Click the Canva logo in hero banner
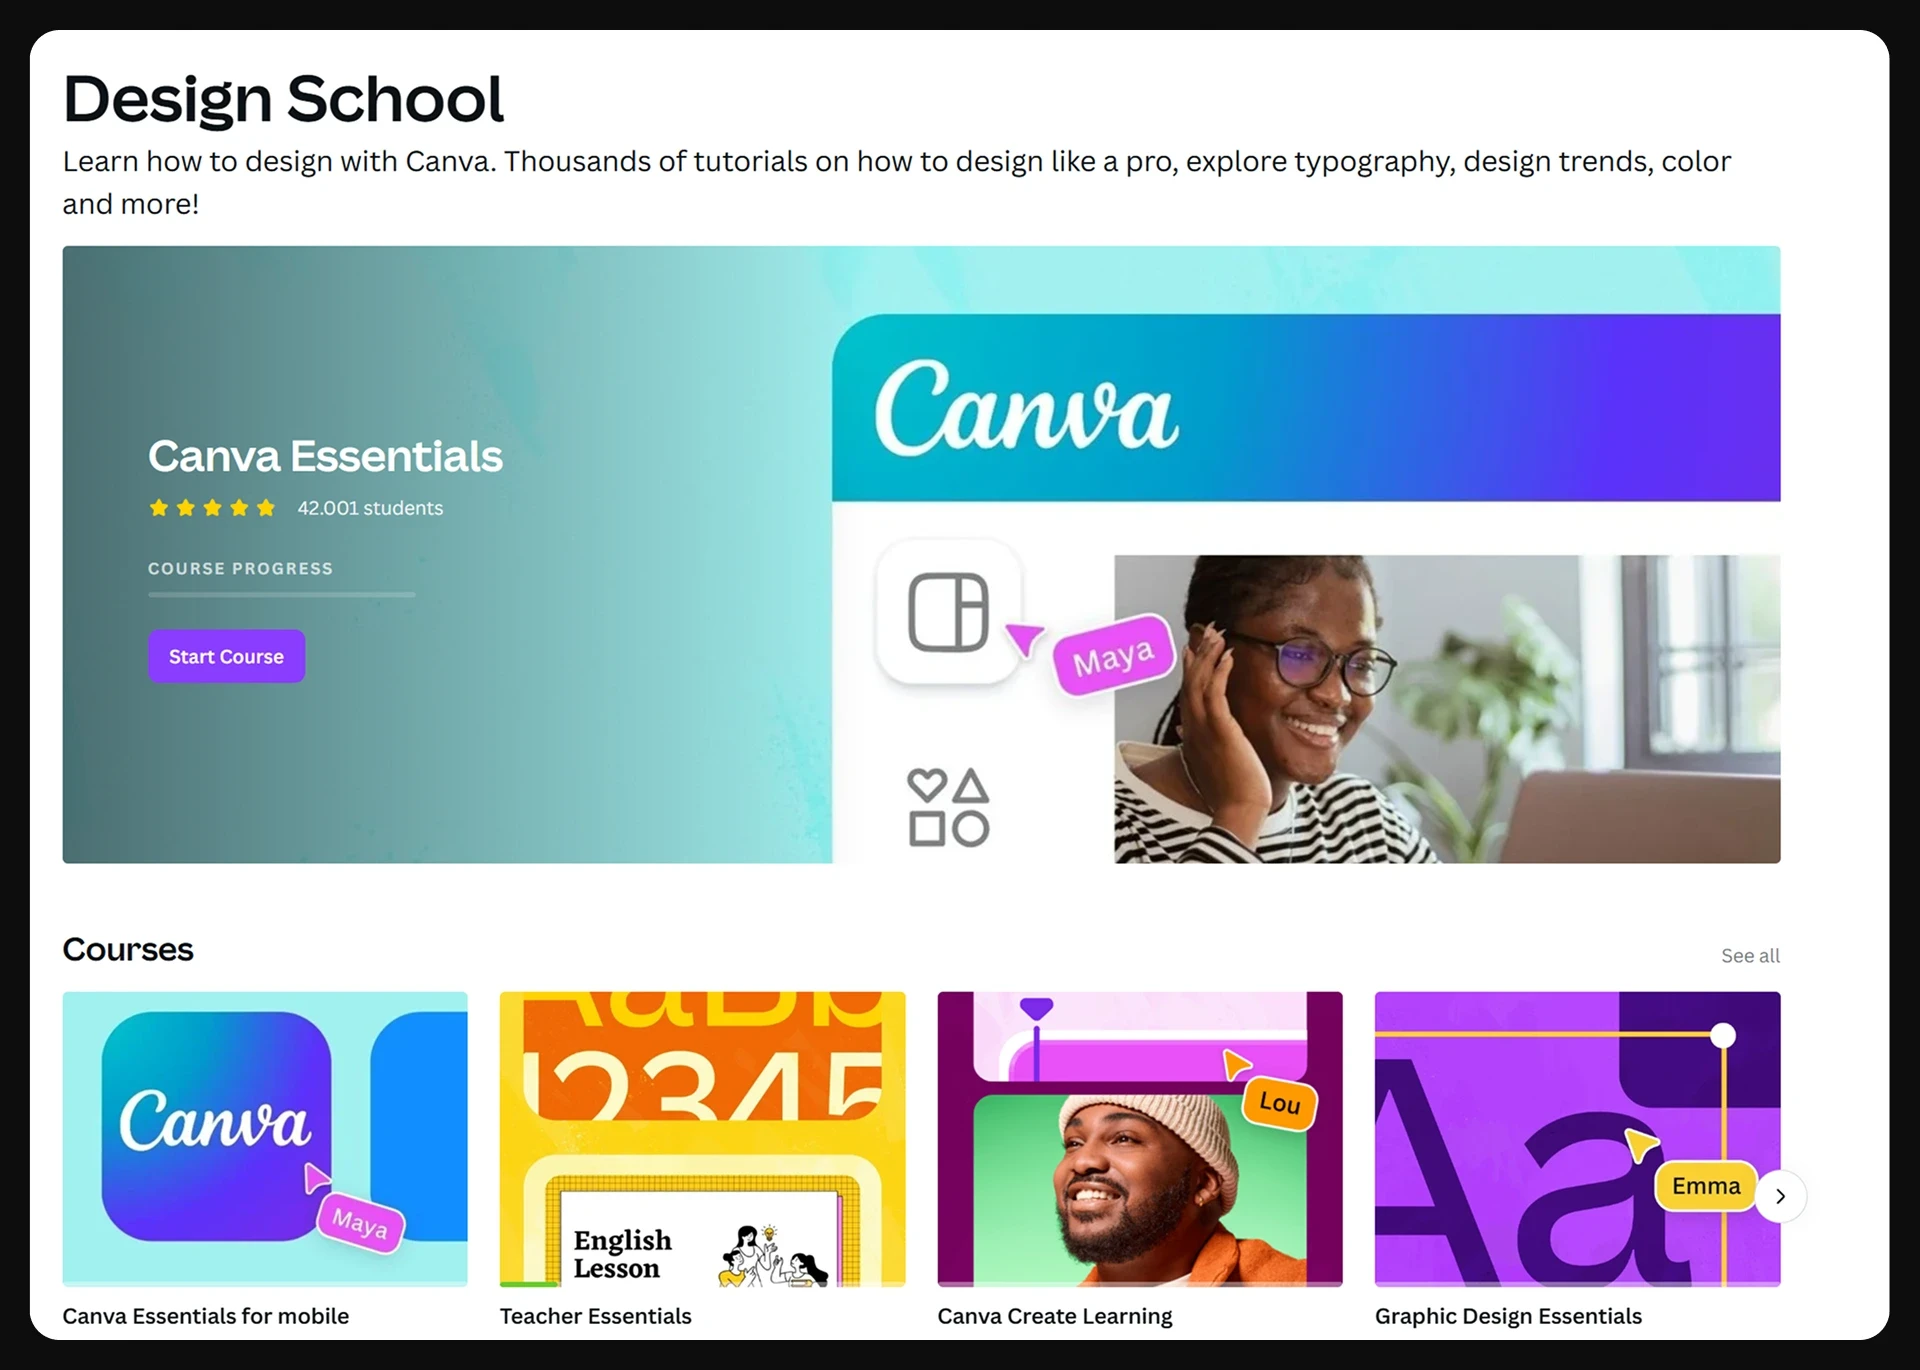This screenshot has height=1370, width=1920. [1026, 408]
